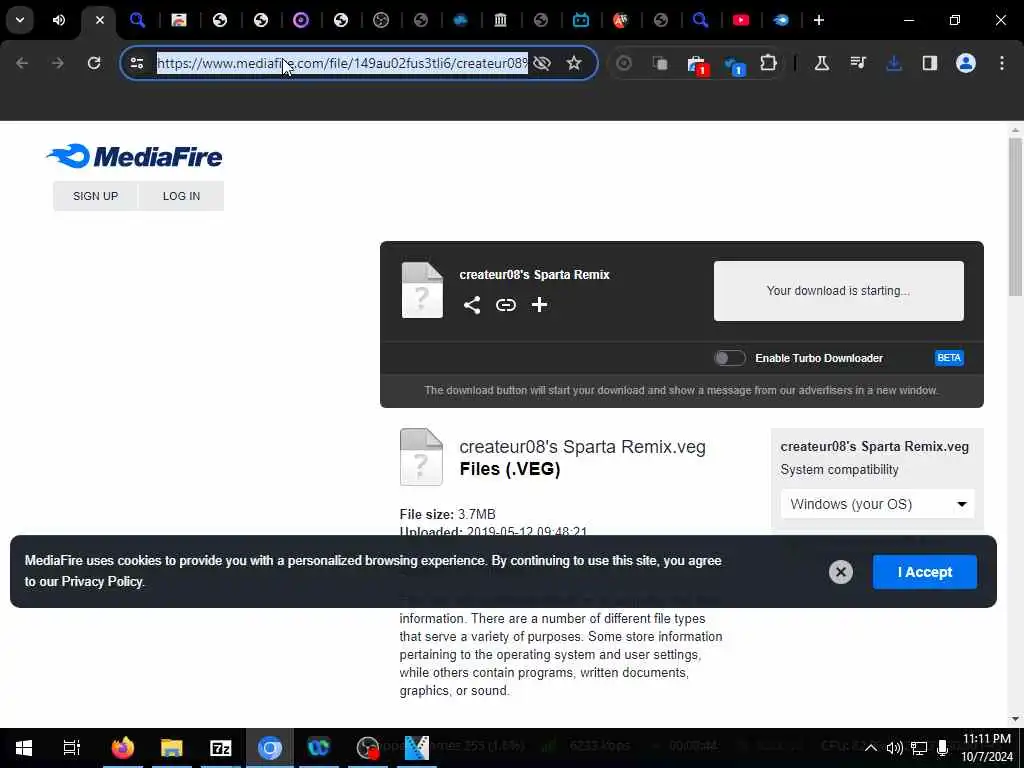This screenshot has width=1024, height=768.
Task: Open Chrome Labs flask icon
Action: click(x=822, y=63)
